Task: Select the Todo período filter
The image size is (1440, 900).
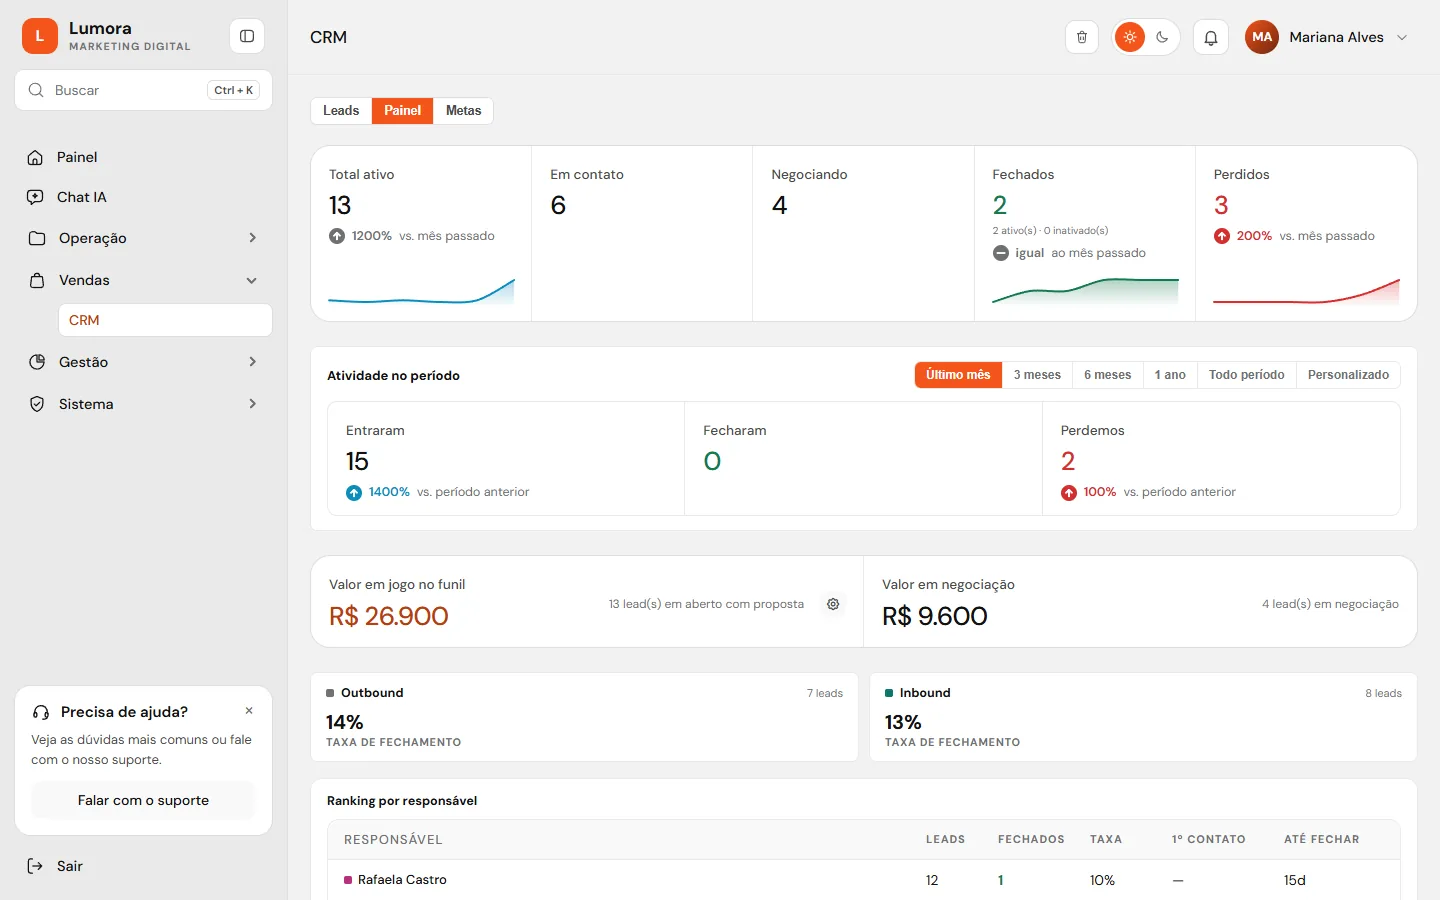Action: [x=1246, y=375]
